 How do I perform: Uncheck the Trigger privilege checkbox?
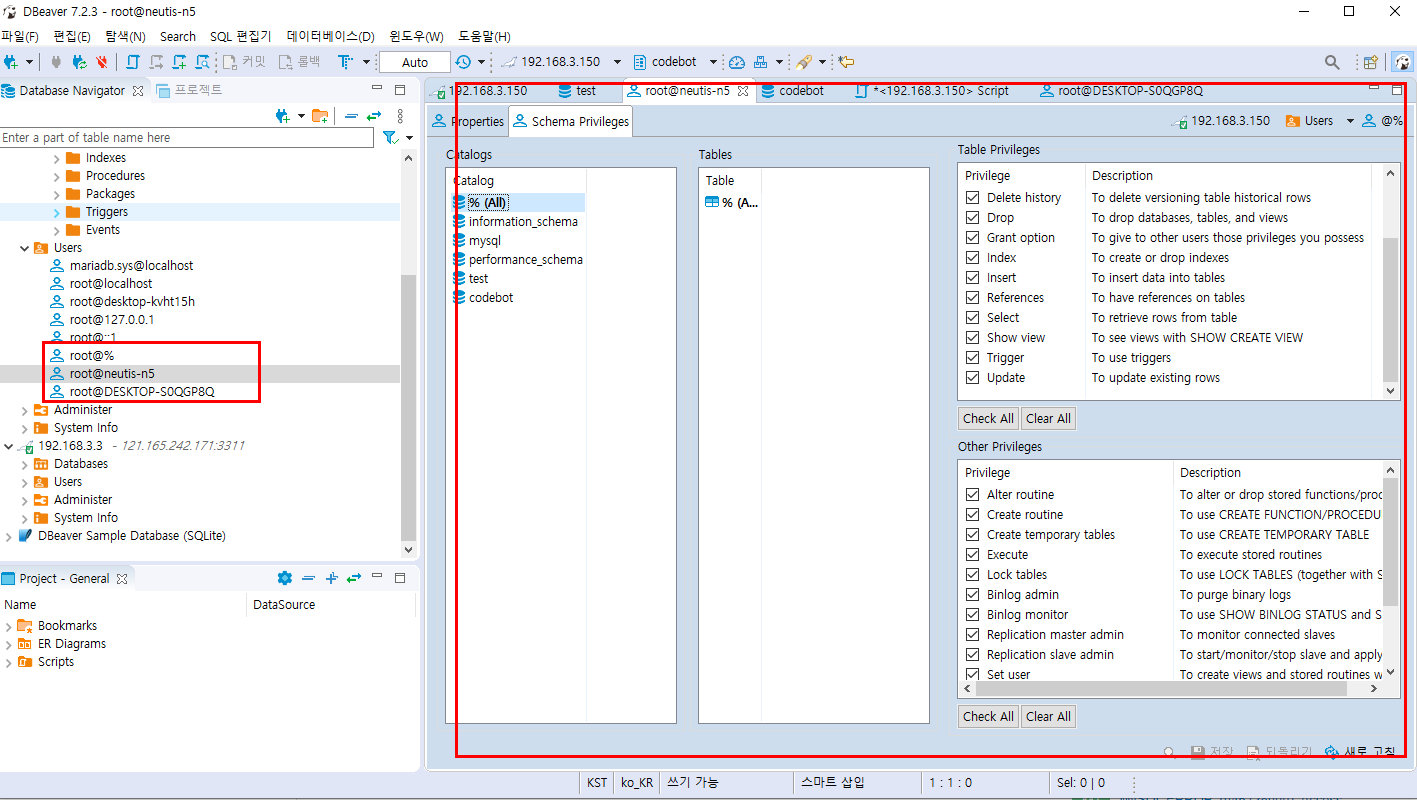(972, 358)
